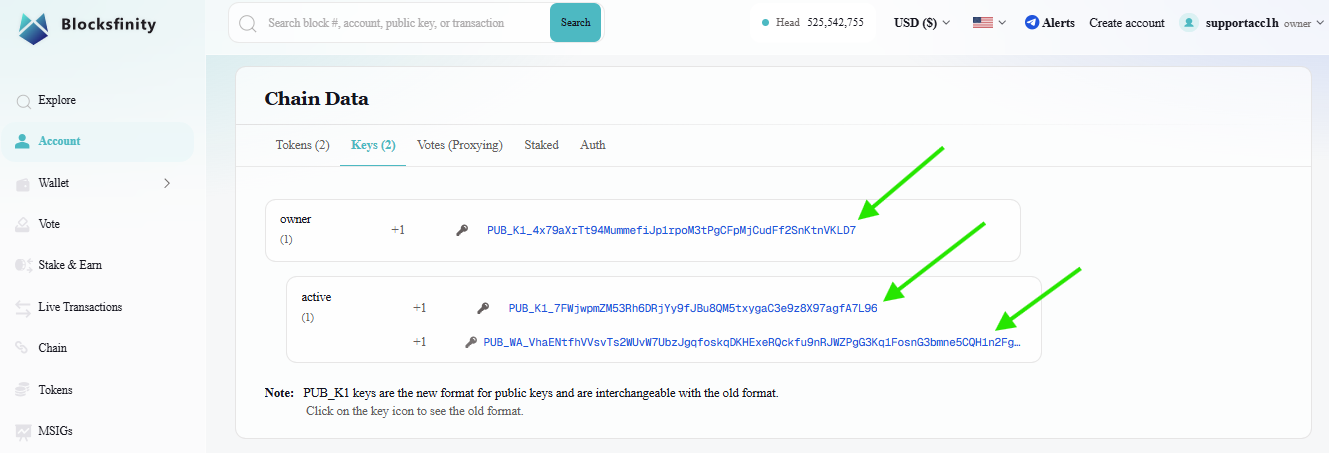Screen dimensions: 1329x453
Task: Click the Chain link icon in sidebar
Action: click(x=22, y=348)
